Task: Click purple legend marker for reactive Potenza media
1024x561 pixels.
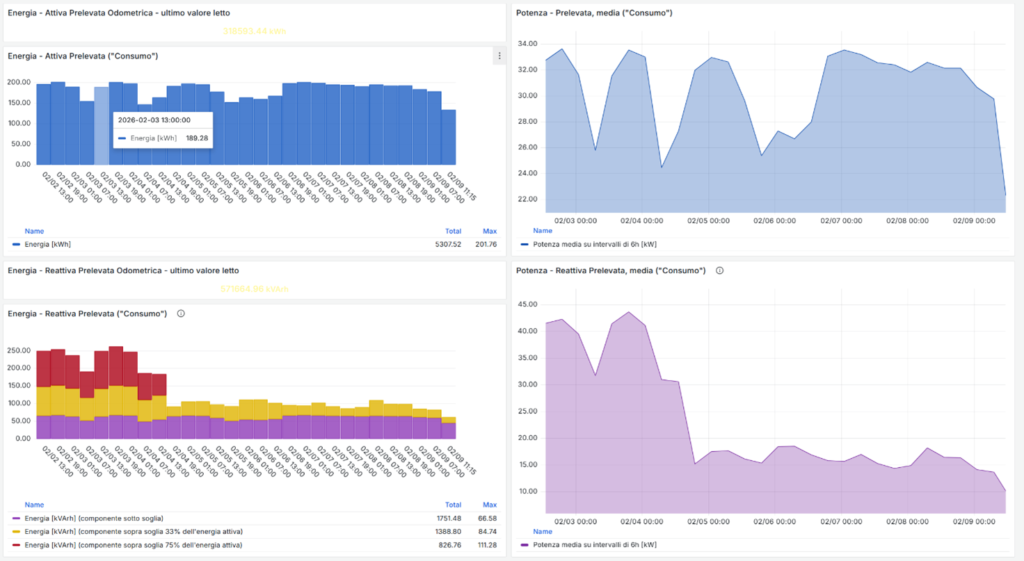Action: 526,545
